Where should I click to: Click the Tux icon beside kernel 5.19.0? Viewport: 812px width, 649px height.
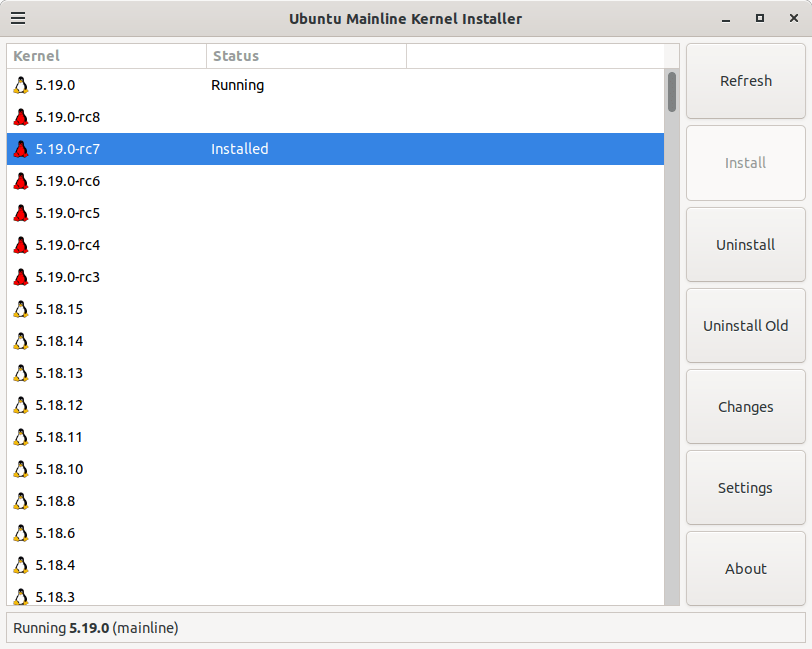pyautogui.click(x=21, y=85)
